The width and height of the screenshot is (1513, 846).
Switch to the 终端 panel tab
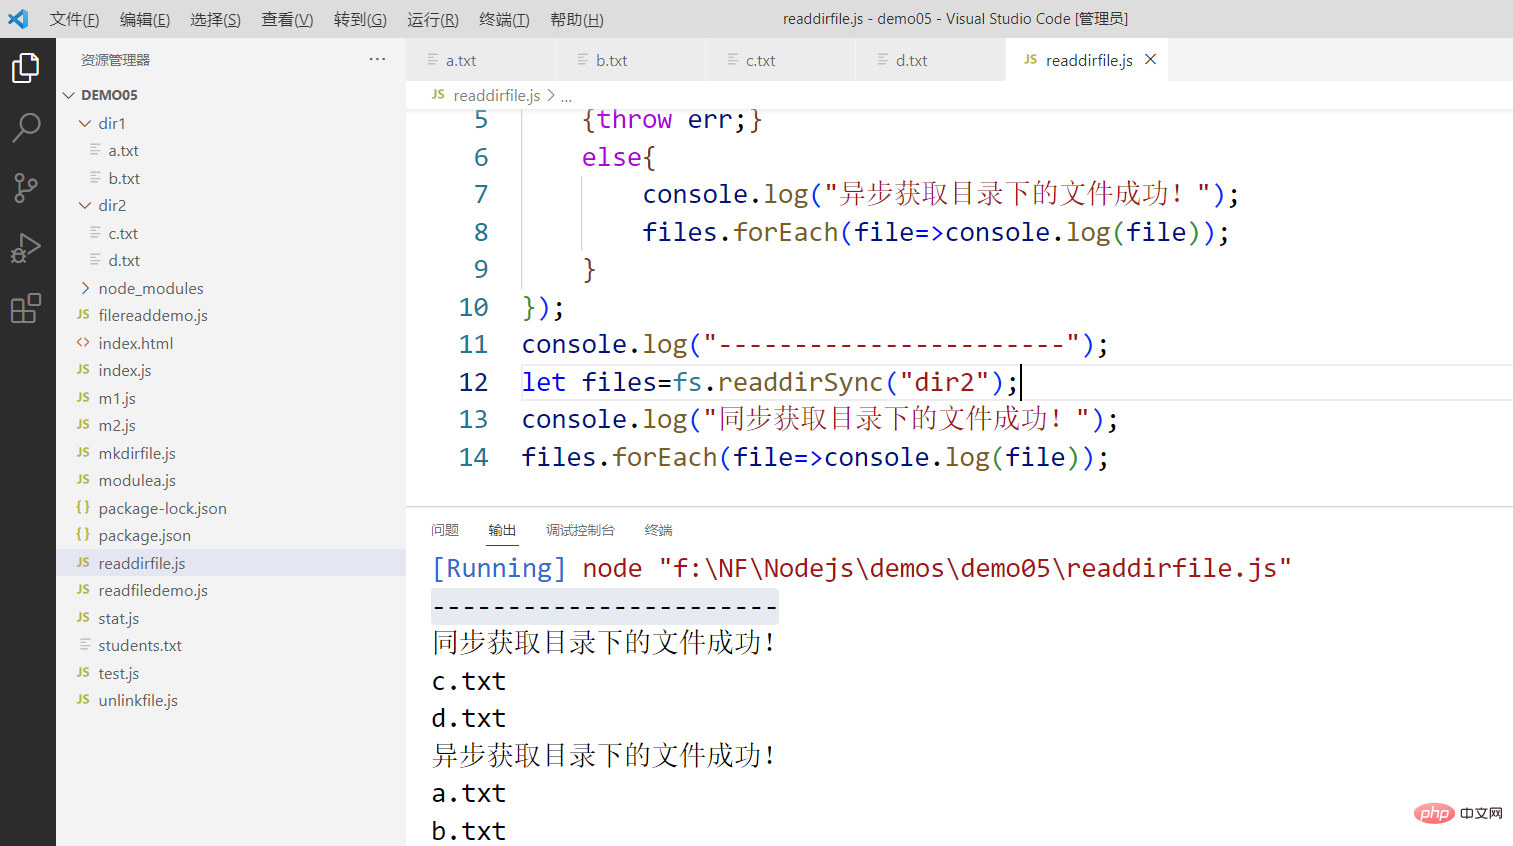pyautogui.click(x=659, y=530)
